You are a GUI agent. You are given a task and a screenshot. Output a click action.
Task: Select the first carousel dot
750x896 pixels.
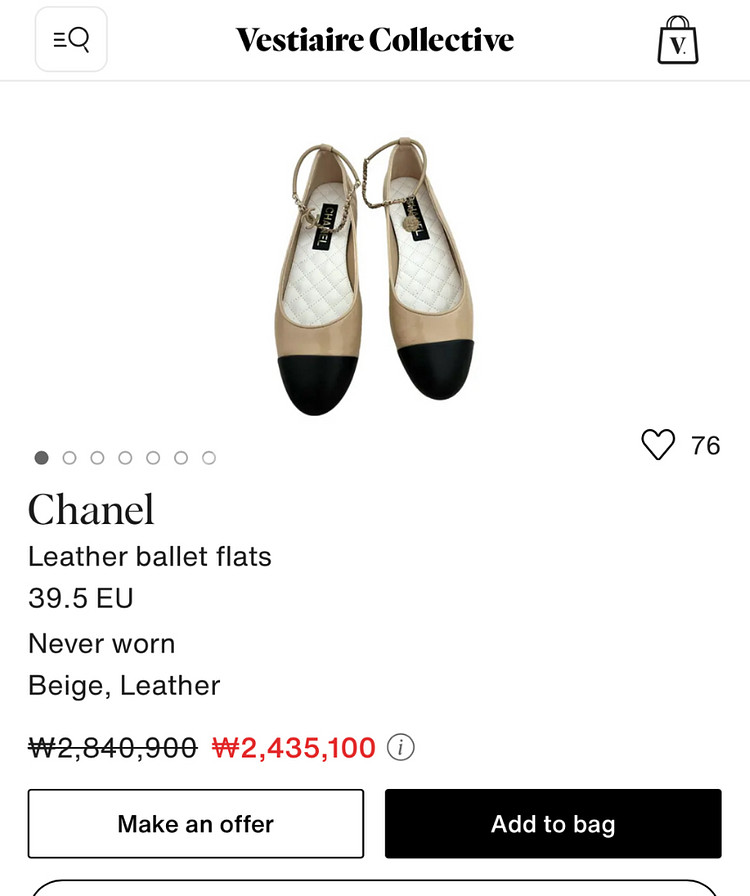coord(42,458)
